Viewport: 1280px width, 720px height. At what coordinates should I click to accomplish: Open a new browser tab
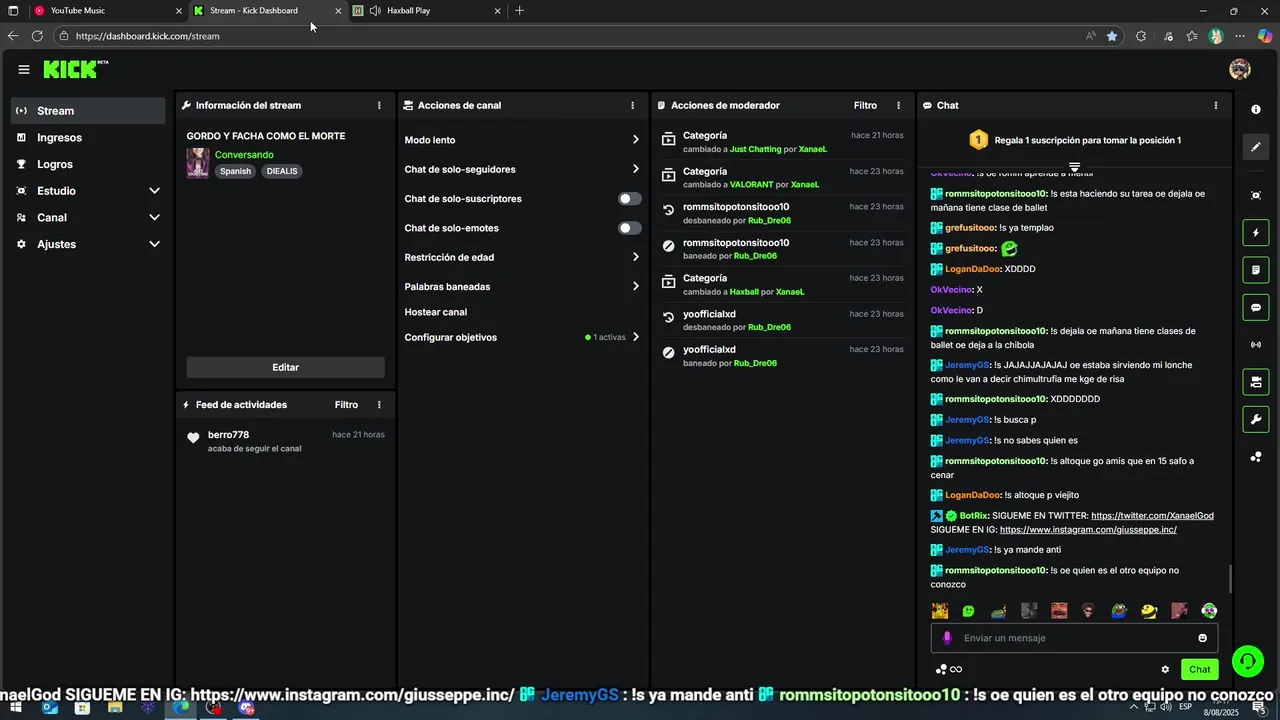tap(519, 11)
